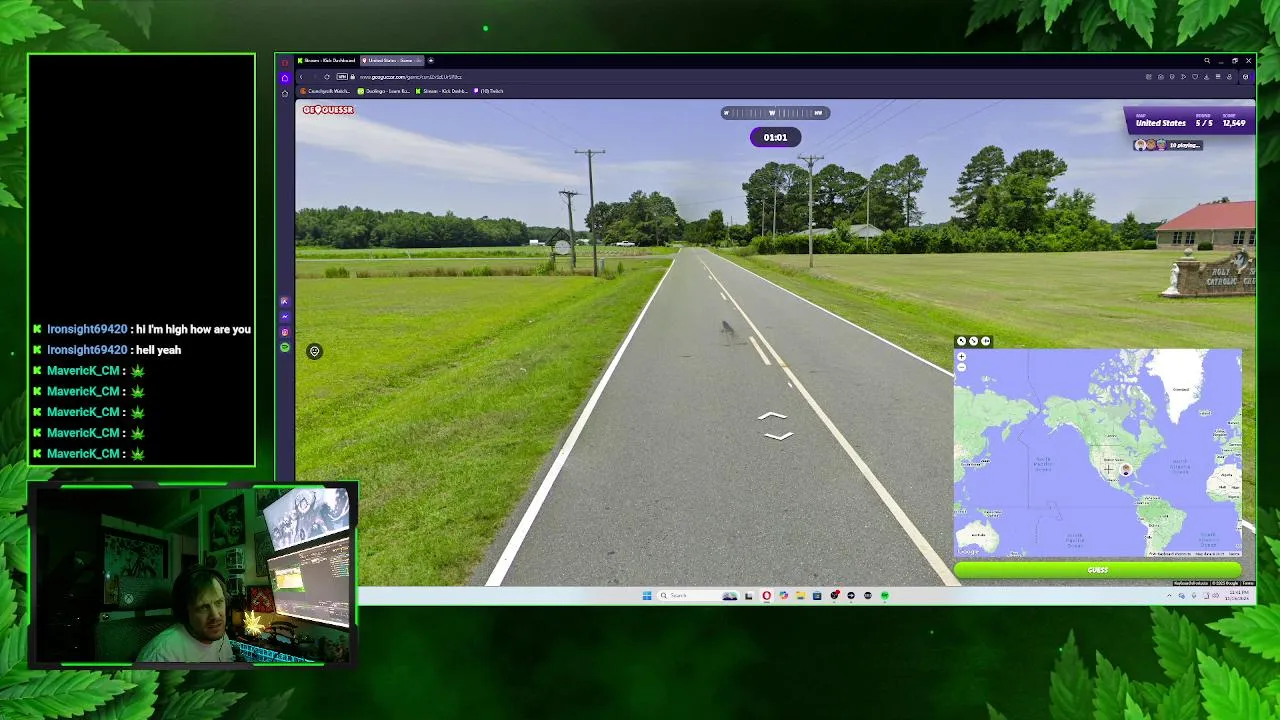This screenshot has height=720, width=1280.
Task: Open the browser downloads icon
Action: click(1207, 77)
